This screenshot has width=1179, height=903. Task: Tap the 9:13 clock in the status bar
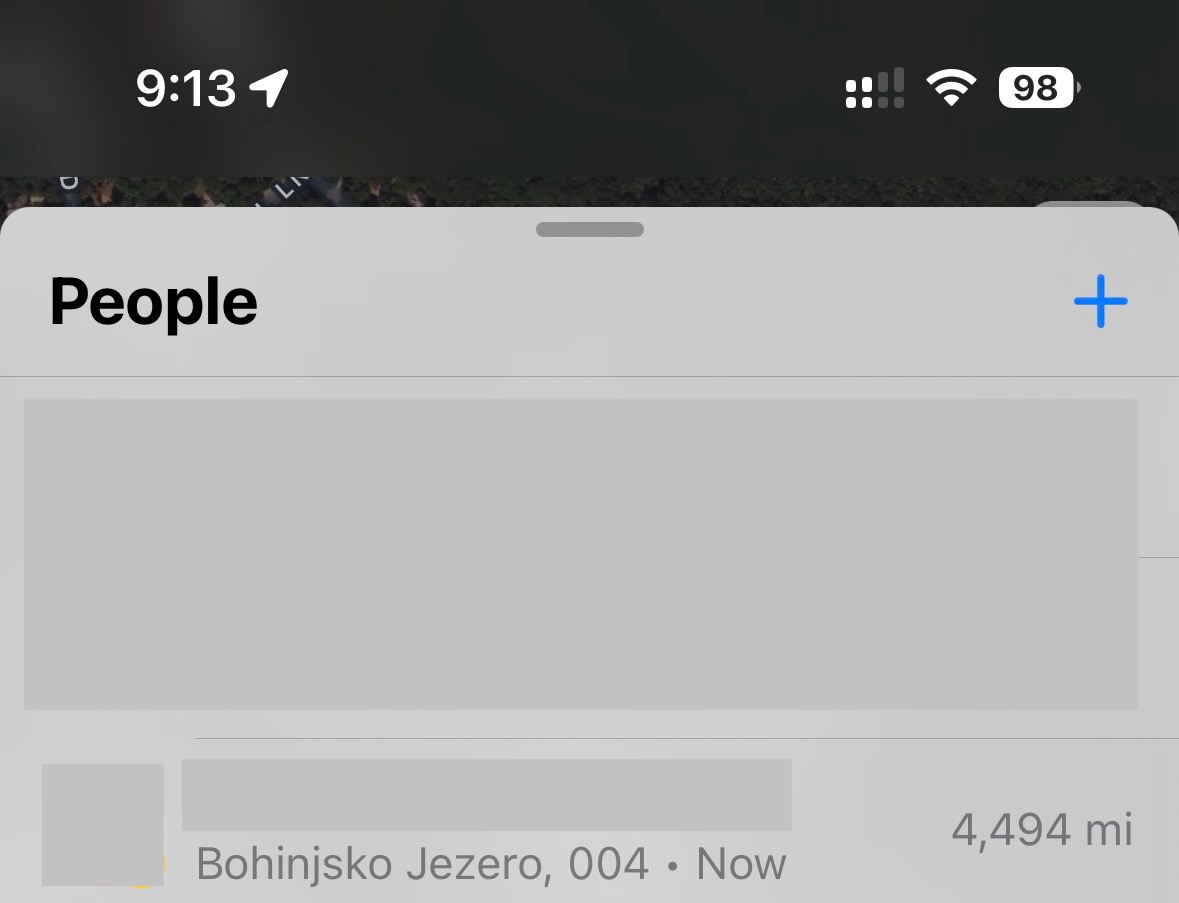[186, 88]
